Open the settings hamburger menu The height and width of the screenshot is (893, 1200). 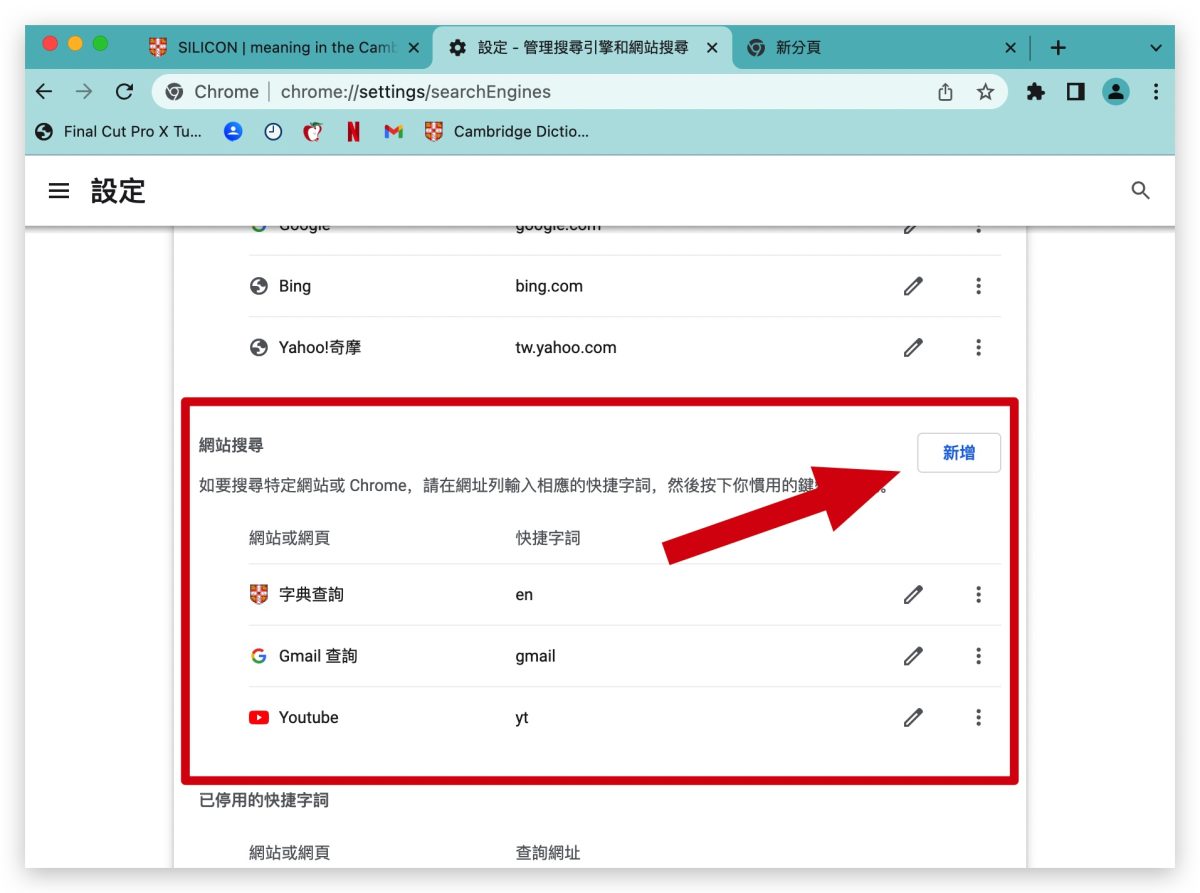59,190
